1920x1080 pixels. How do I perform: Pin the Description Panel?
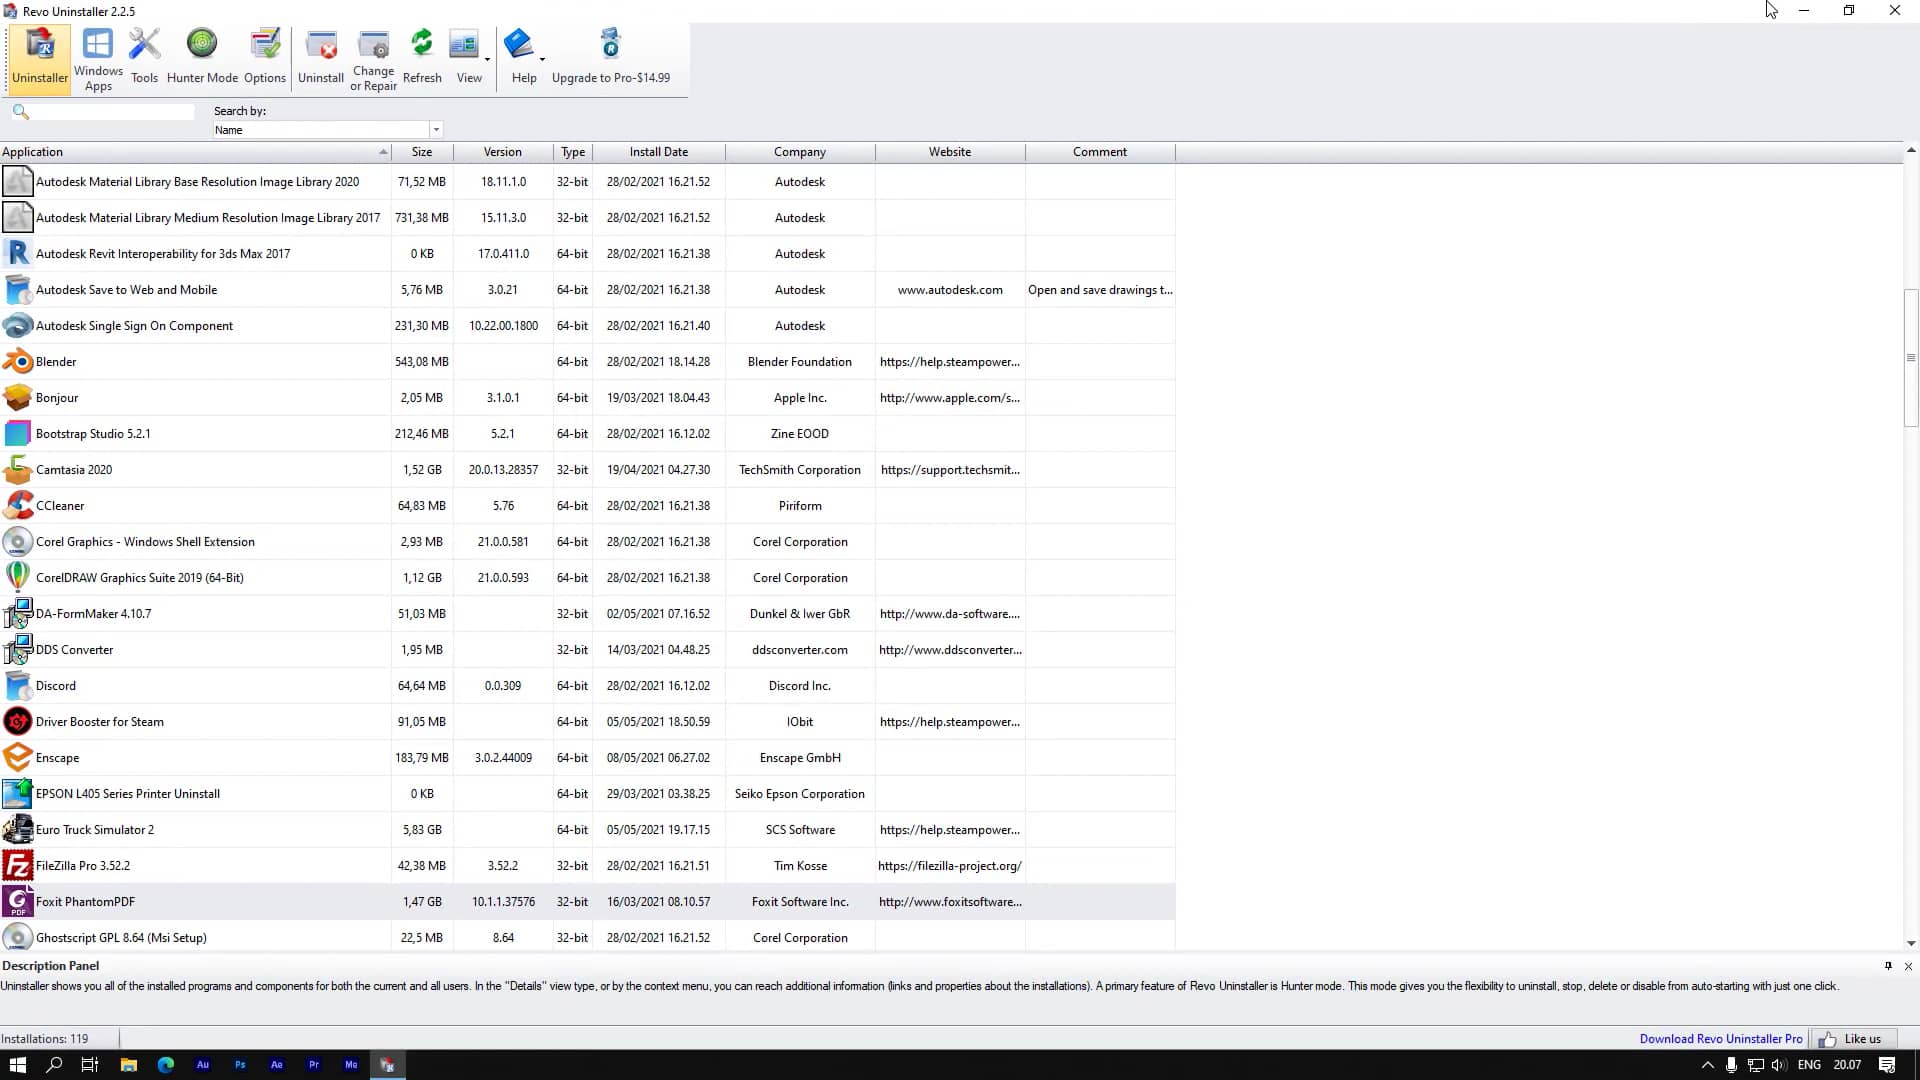(x=1889, y=966)
